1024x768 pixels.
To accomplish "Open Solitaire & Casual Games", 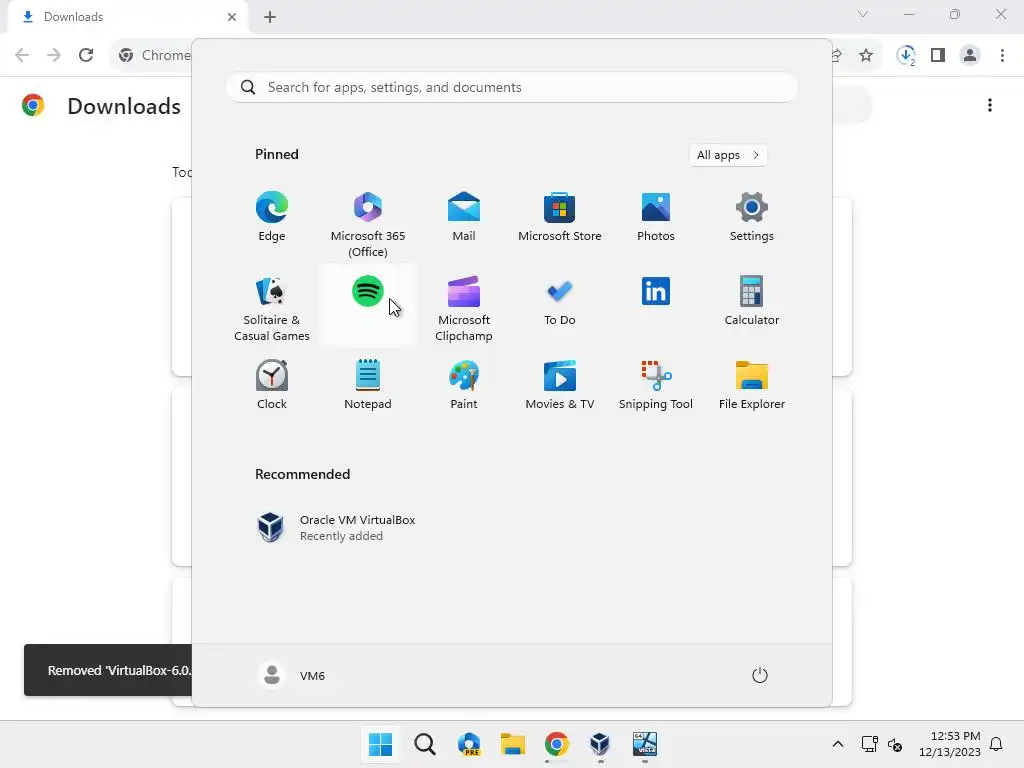I will [272, 307].
